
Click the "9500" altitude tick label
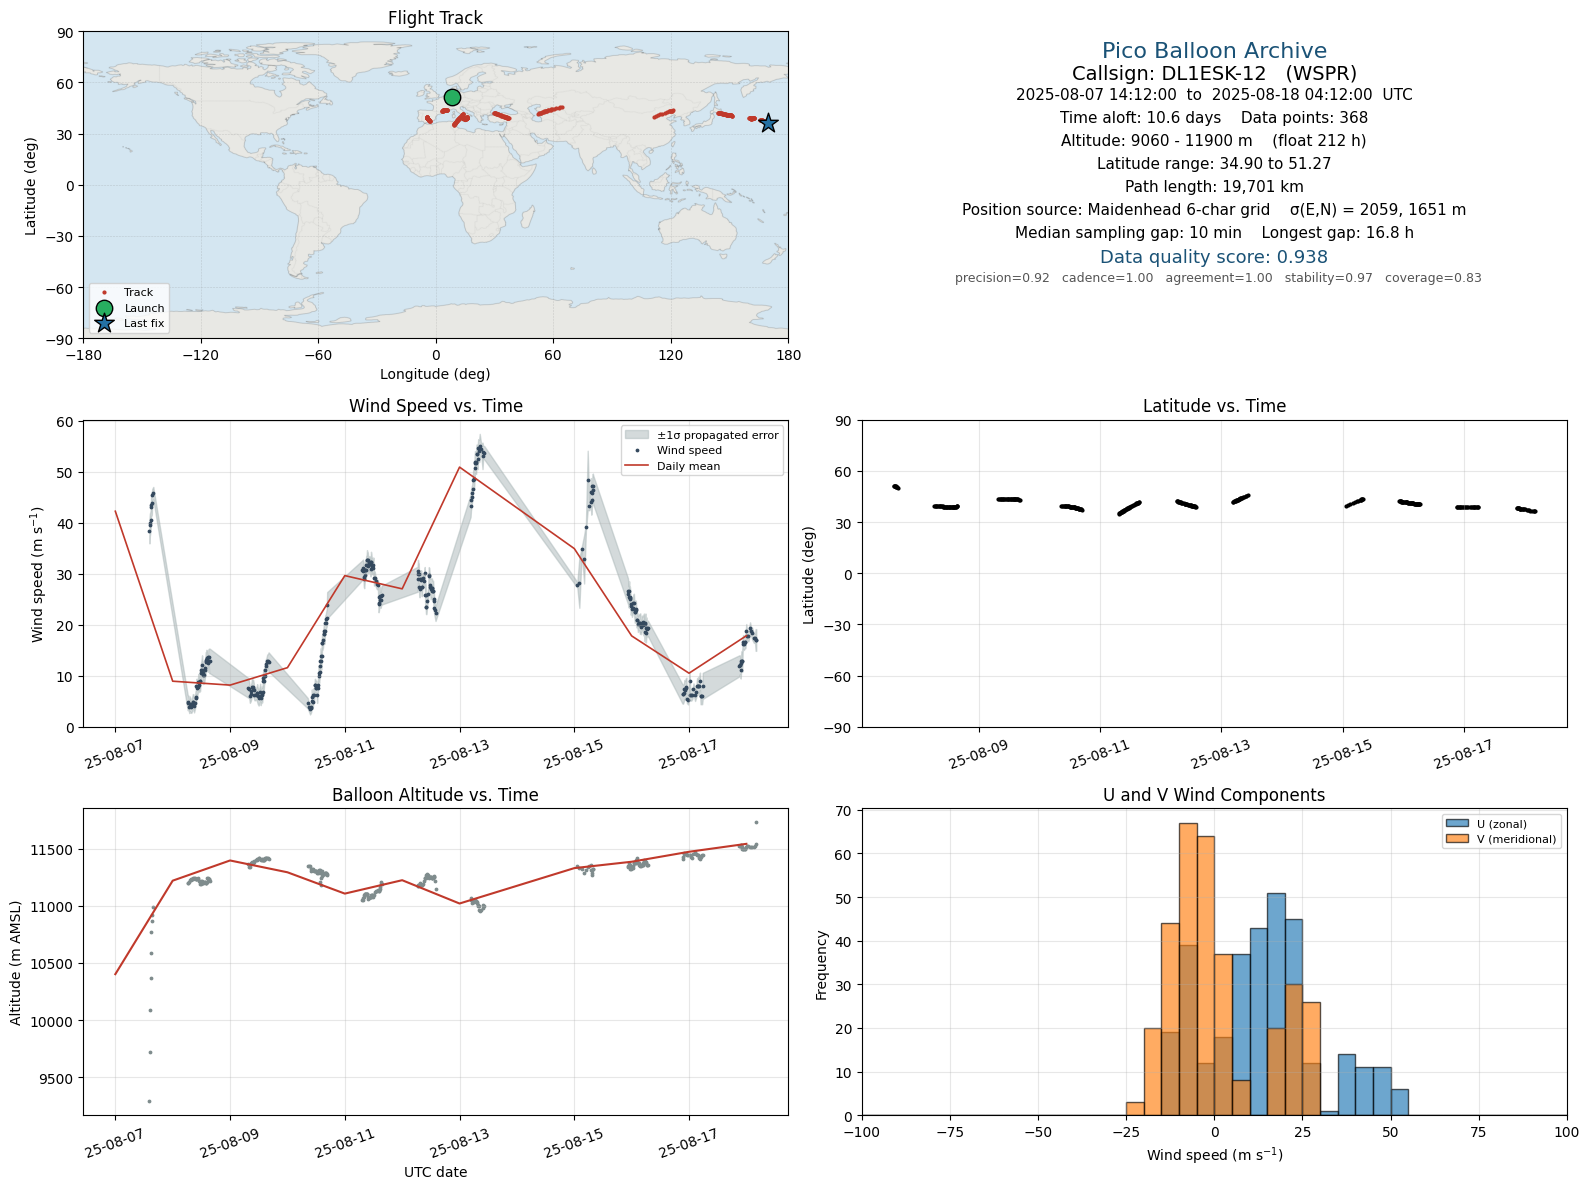click(x=56, y=1079)
